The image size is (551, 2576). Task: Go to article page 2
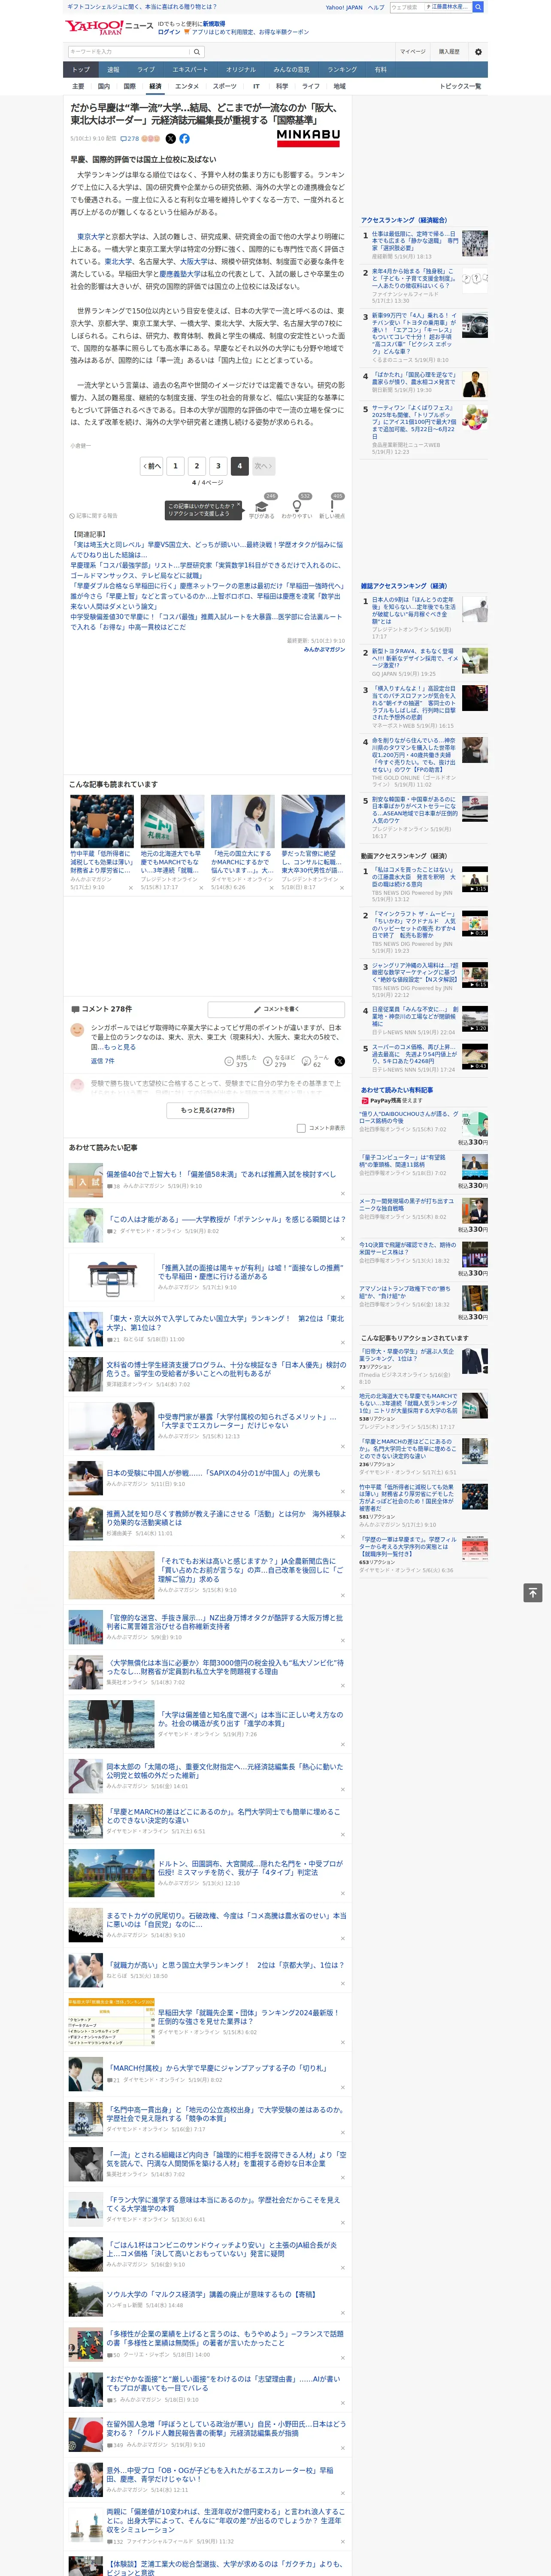[197, 465]
